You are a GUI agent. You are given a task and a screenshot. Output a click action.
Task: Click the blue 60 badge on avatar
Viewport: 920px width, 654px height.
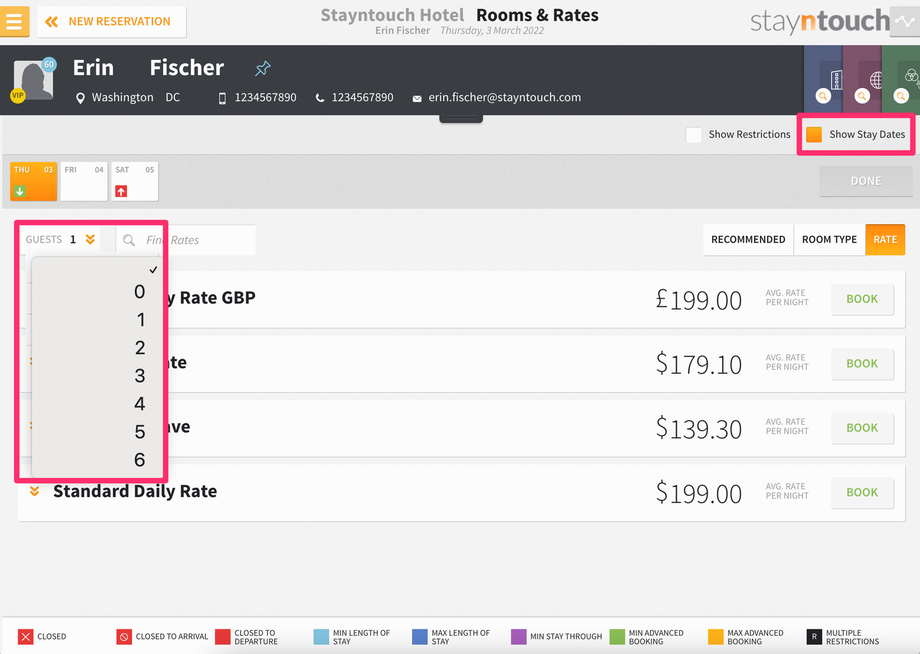(49, 65)
